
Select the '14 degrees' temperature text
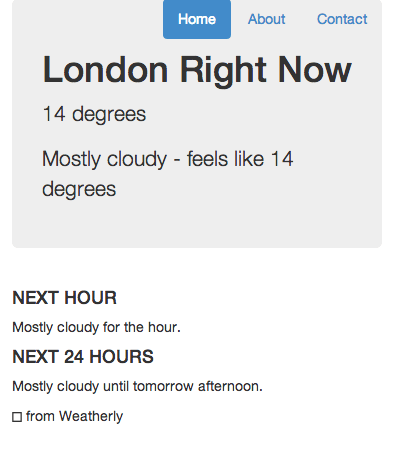click(94, 115)
